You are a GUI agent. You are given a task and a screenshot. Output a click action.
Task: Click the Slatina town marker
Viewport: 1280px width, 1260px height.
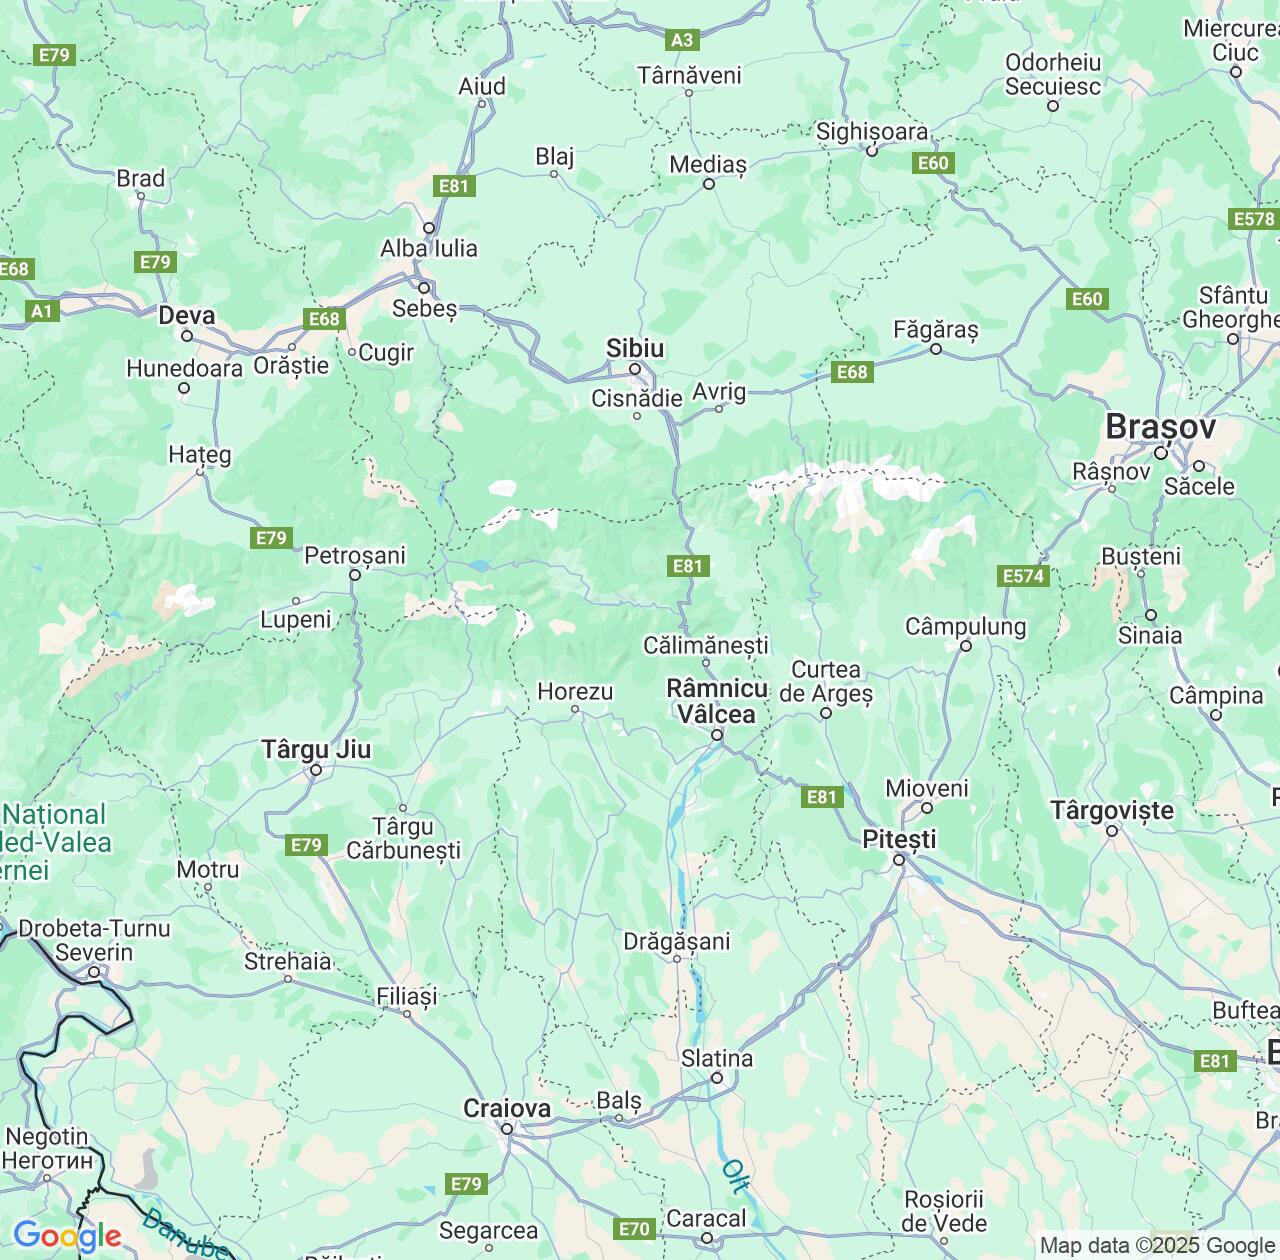(717, 1078)
